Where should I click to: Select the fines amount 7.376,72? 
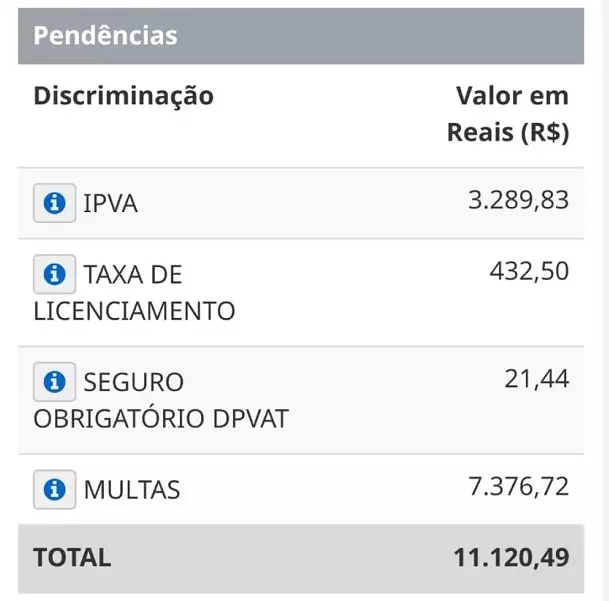coord(518,487)
